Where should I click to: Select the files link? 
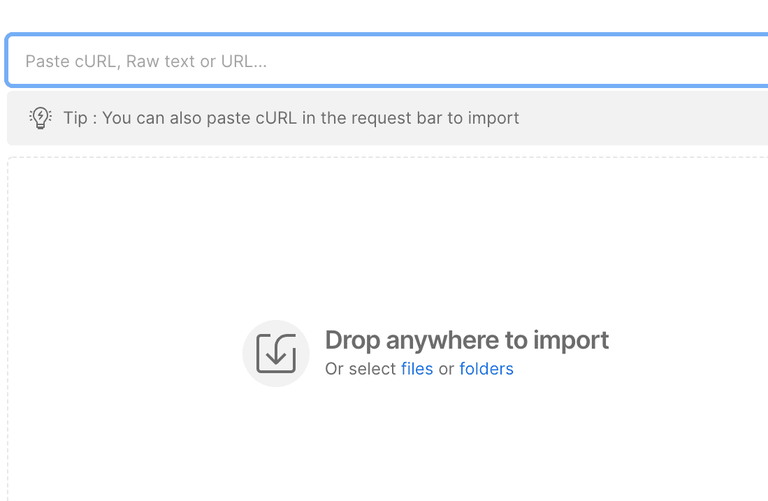point(417,369)
